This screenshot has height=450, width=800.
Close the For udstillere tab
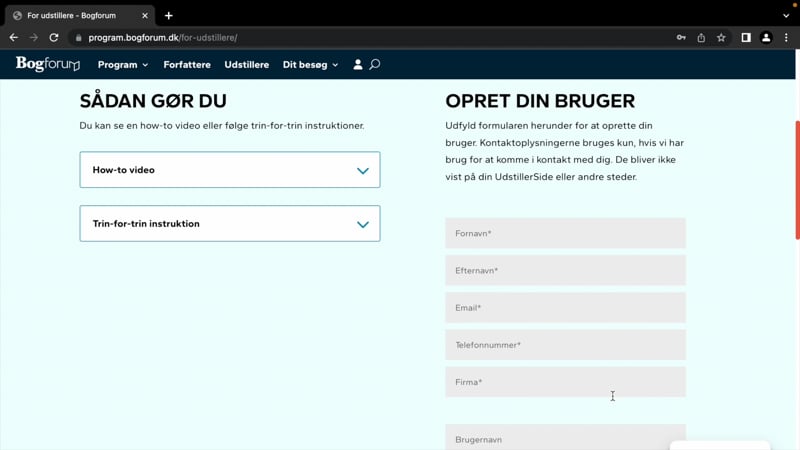pyautogui.click(x=145, y=16)
